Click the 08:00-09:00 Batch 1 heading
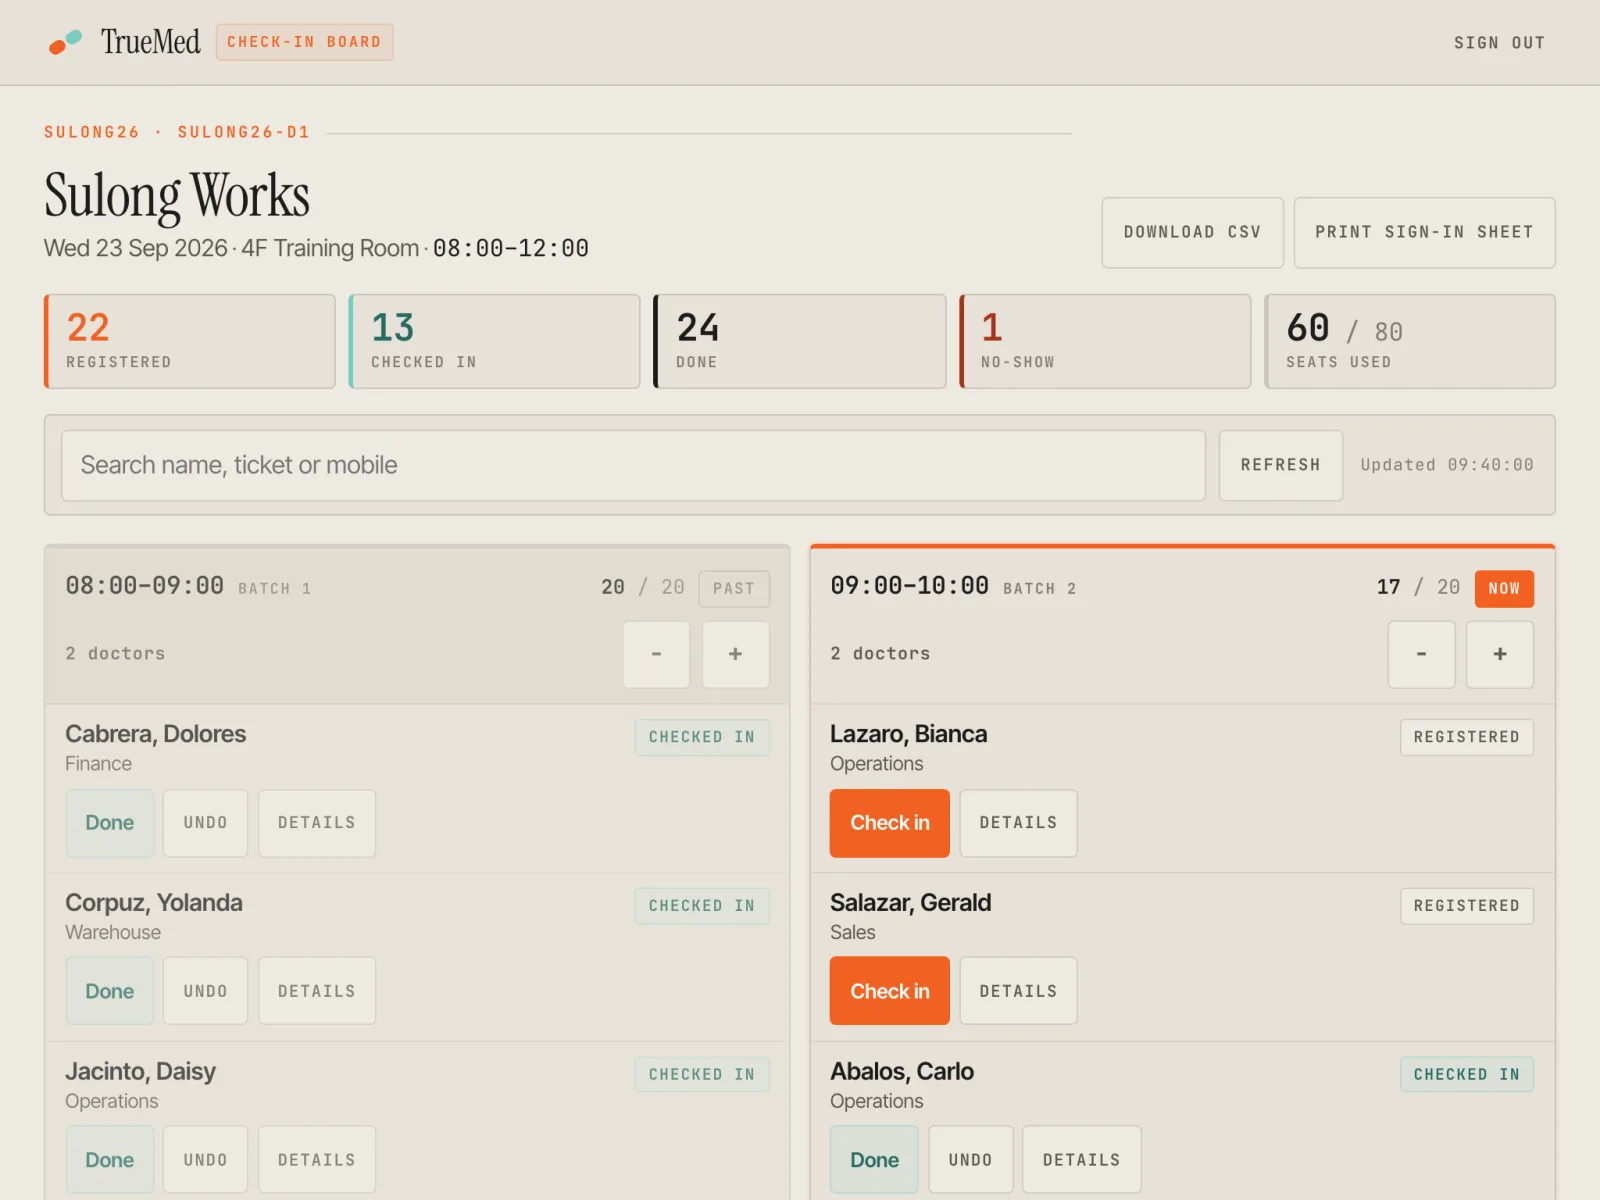Screen dimensions: 1600x1200 click(x=188, y=586)
